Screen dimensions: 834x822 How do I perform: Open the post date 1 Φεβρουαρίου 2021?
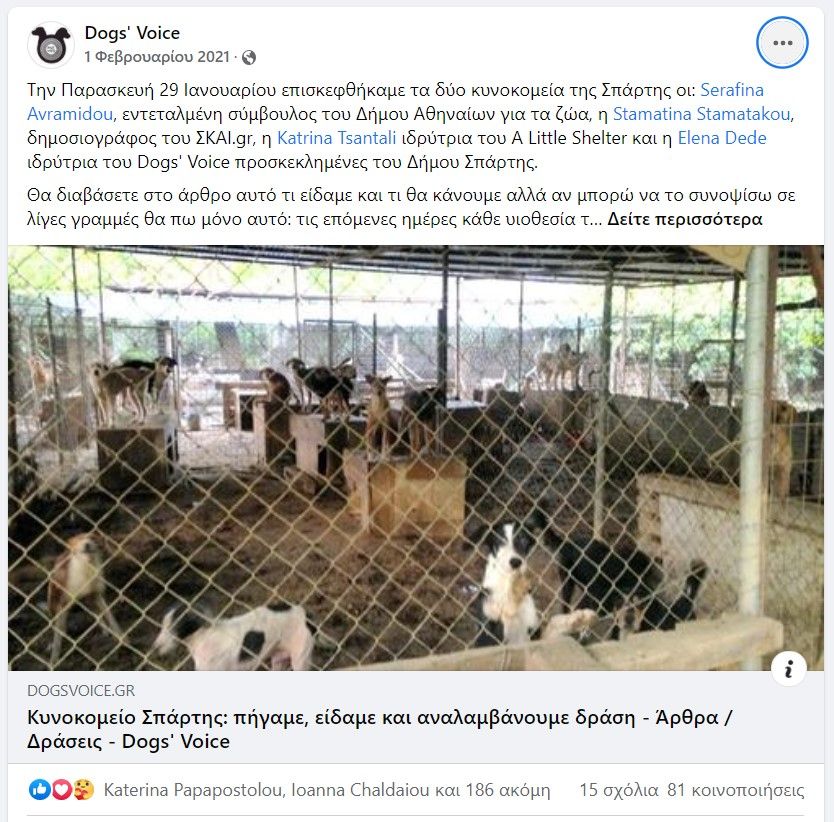coord(157,57)
